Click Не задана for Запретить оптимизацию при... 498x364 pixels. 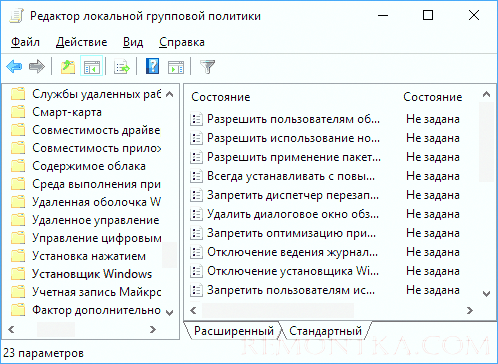433,233
